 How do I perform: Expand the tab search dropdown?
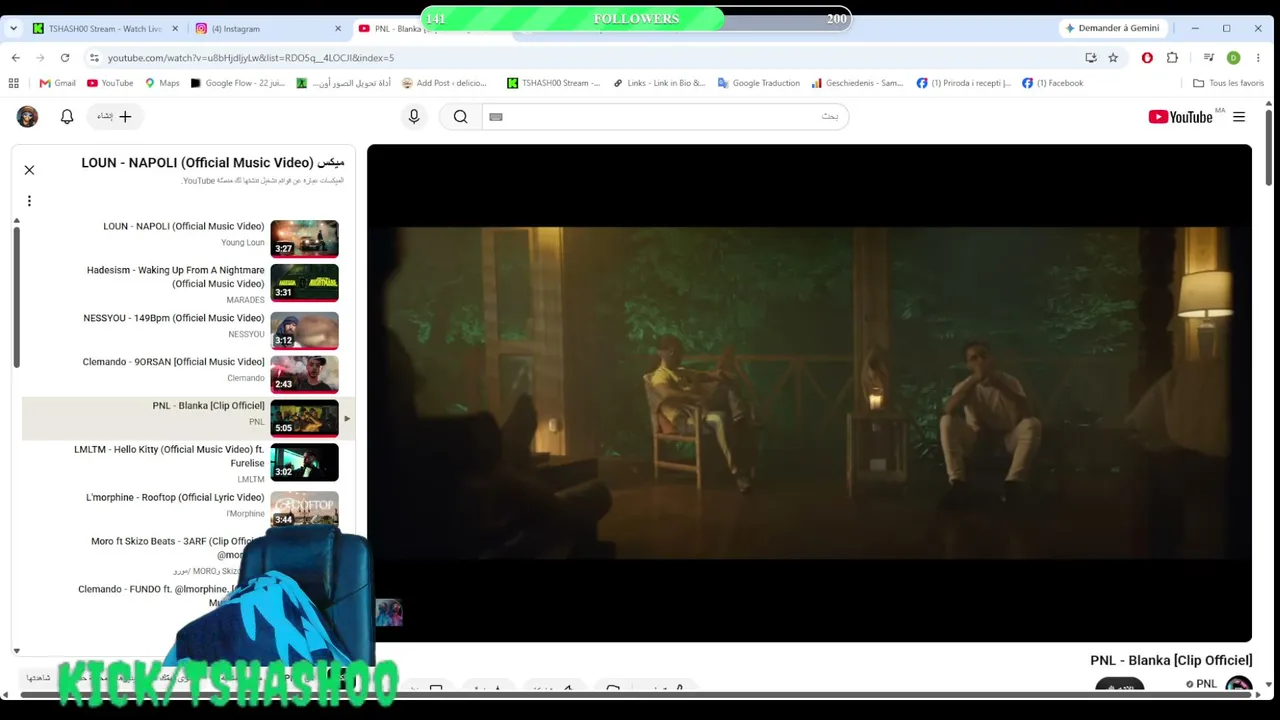click(x=13, y=28)
